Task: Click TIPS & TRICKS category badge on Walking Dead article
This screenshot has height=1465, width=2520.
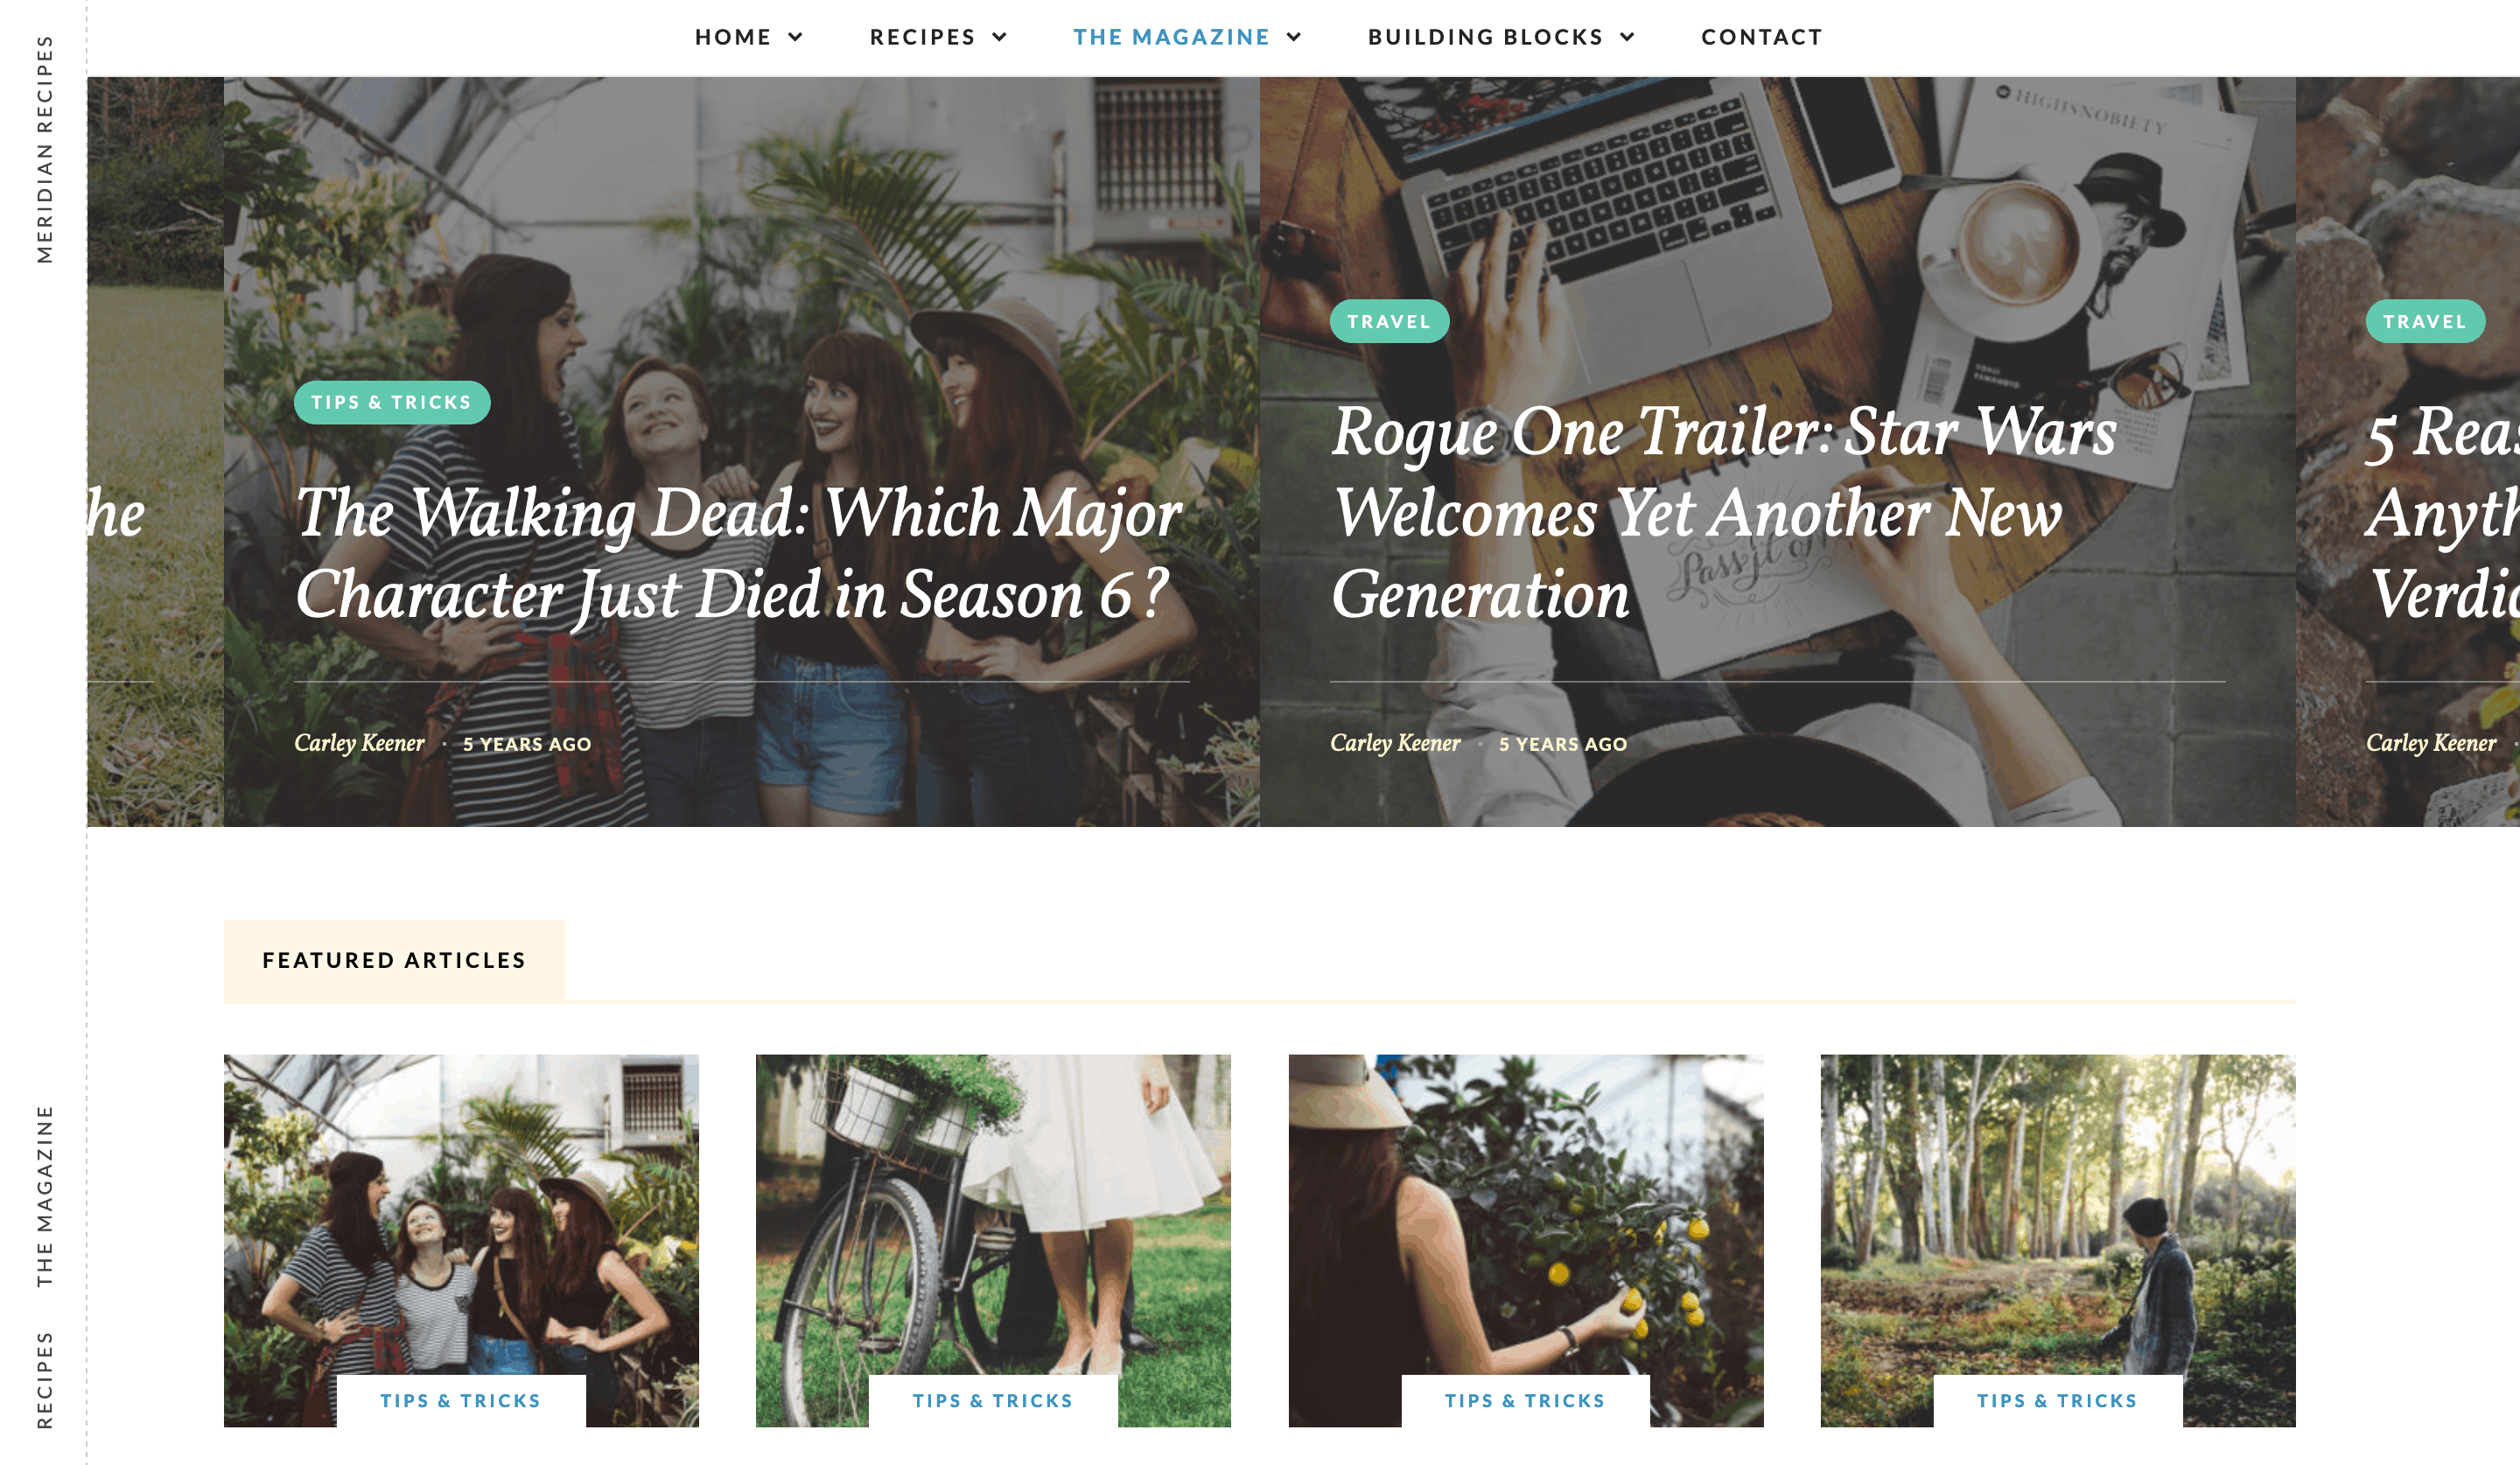Action: click(x=390, y=401)
